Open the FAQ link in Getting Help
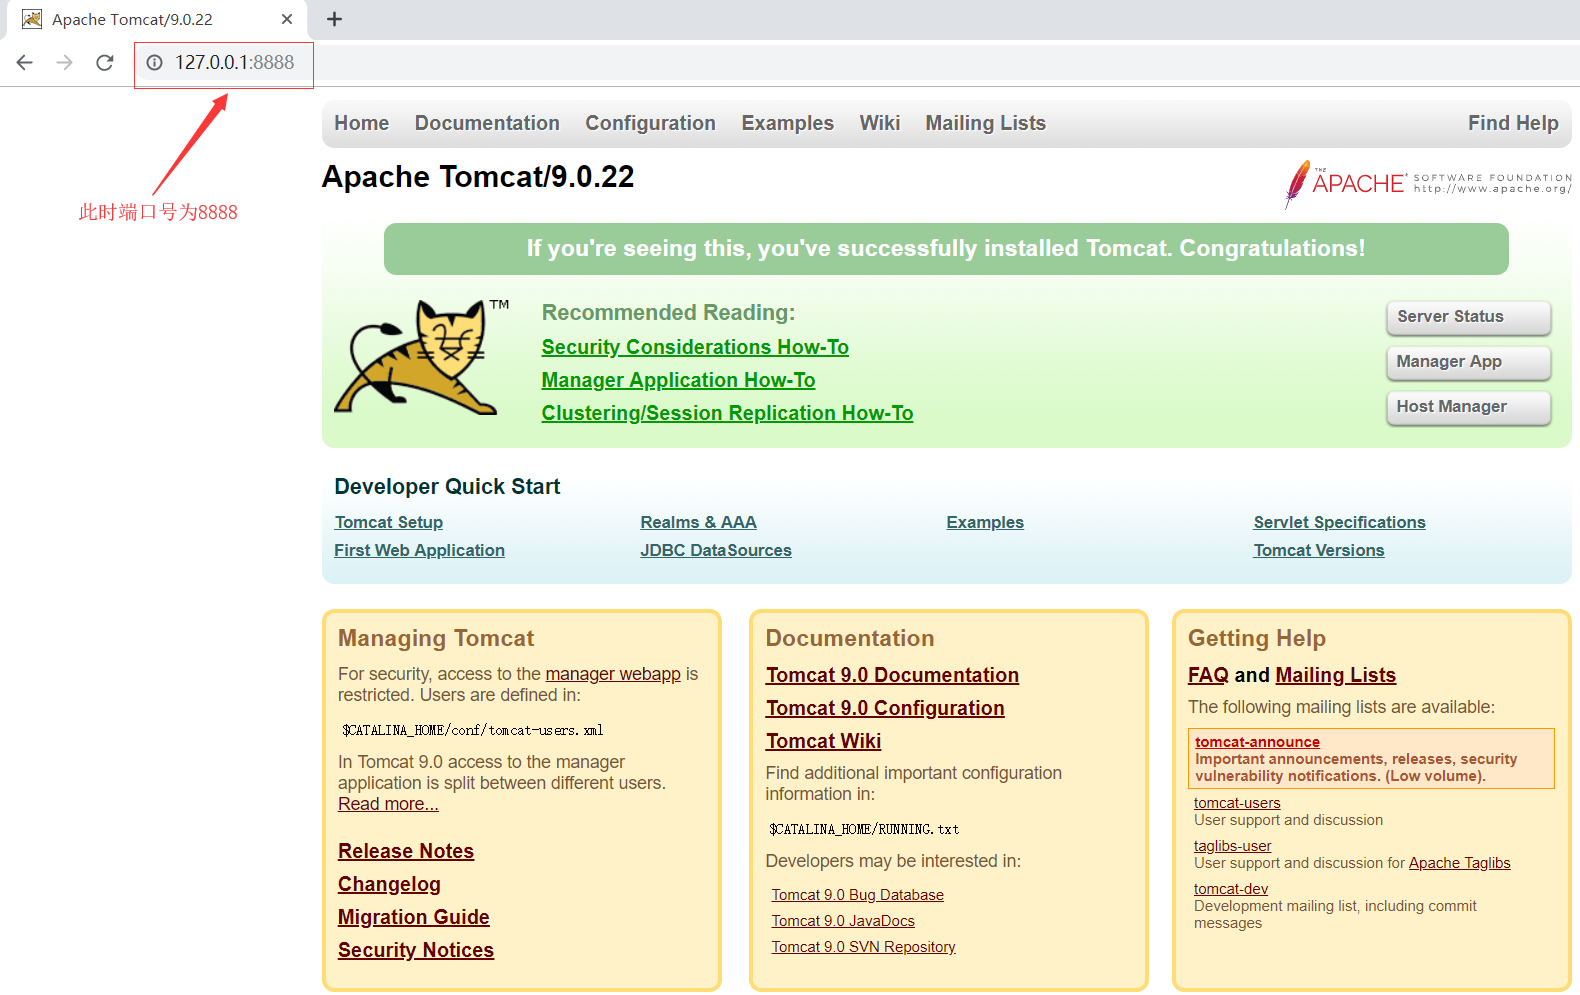This screenshot has height=995, width=1580. (x=1208, y=675)
